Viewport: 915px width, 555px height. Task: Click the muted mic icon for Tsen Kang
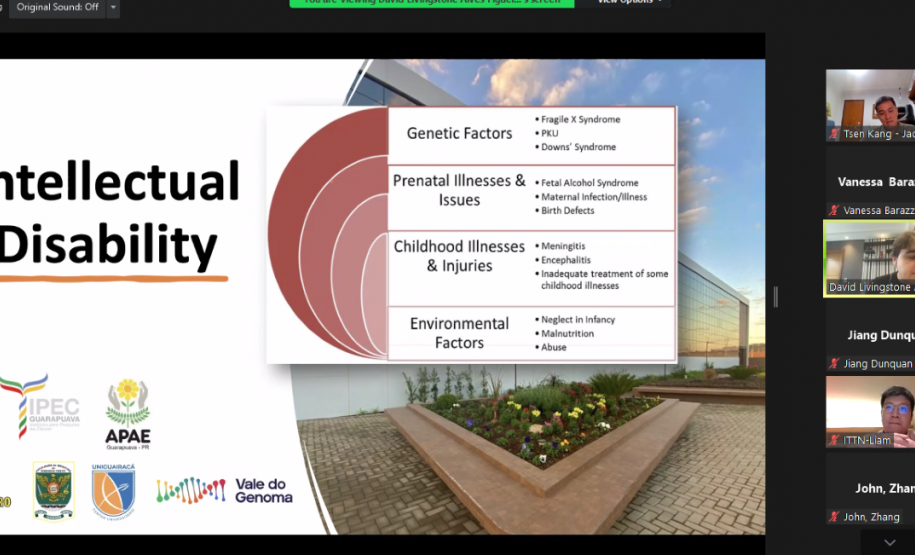833,134
